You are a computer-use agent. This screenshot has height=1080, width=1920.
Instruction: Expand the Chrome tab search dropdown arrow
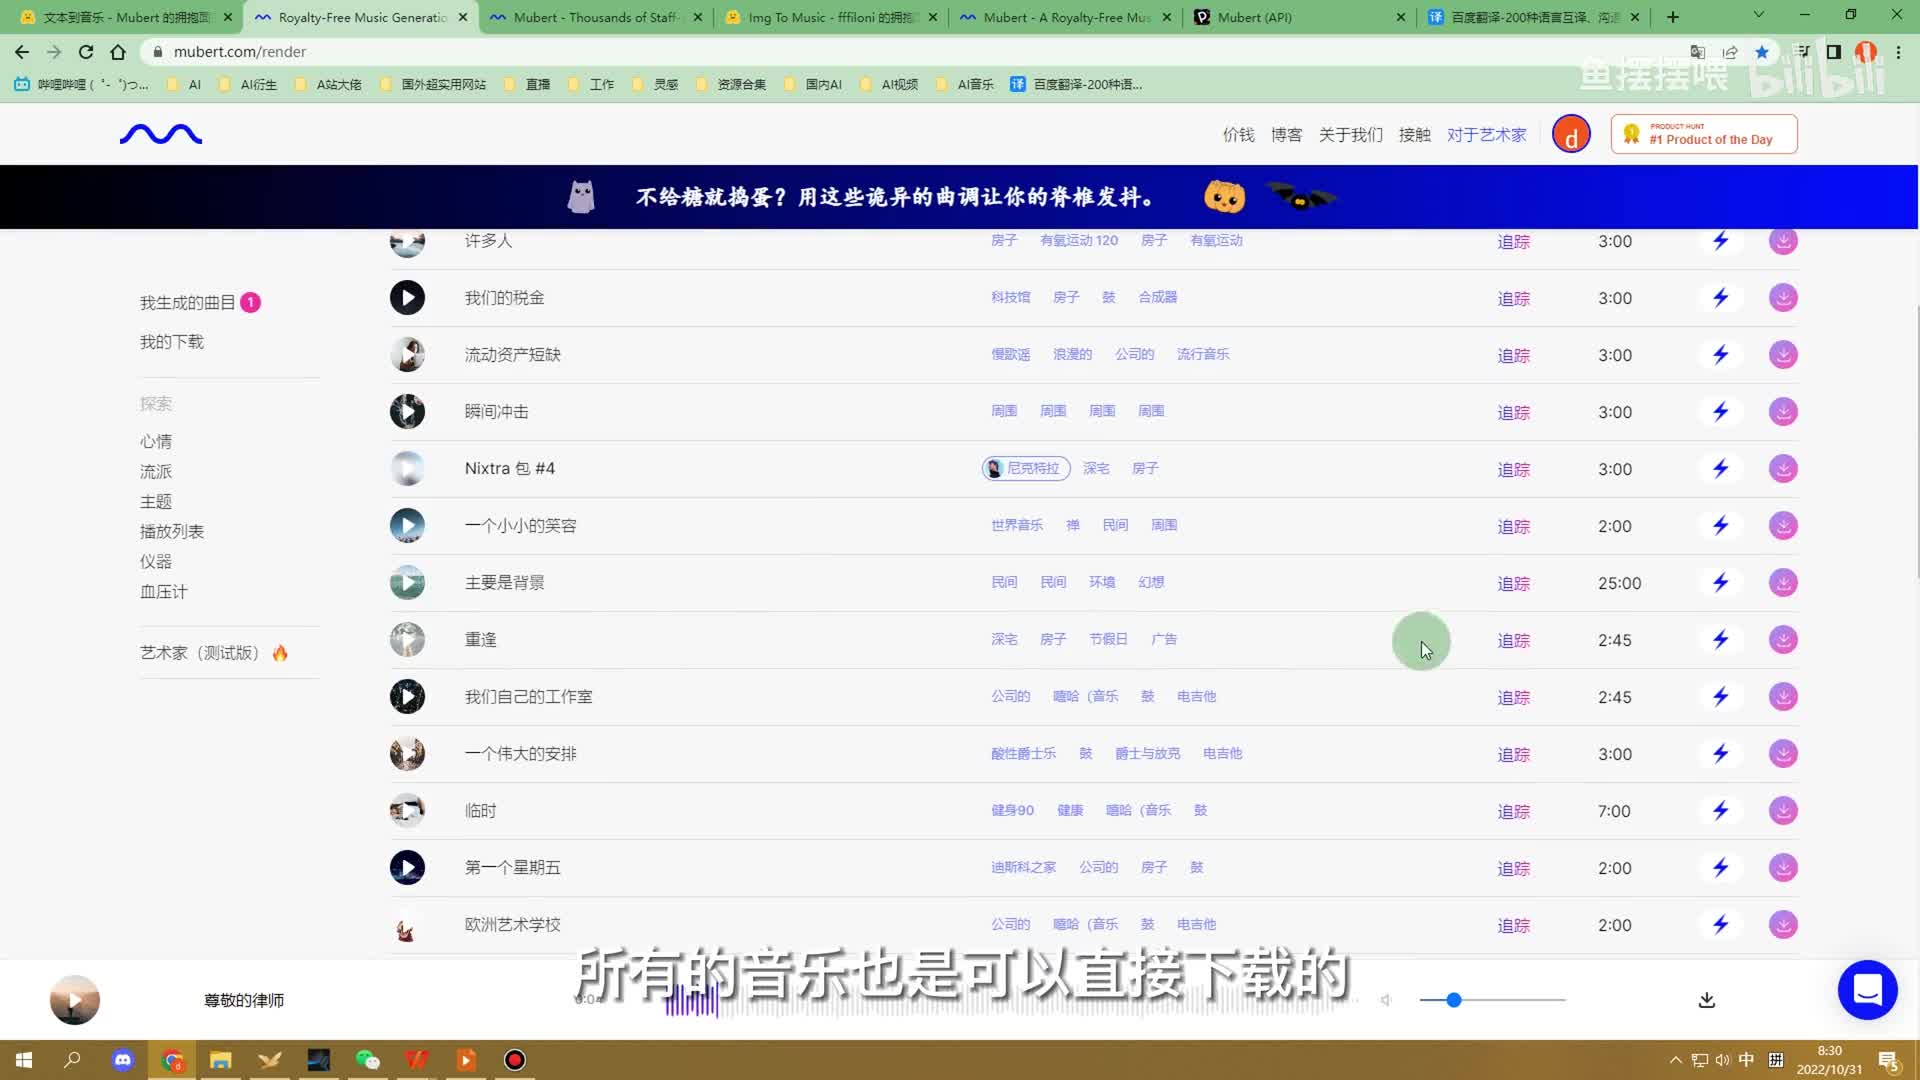click(1758, 16)
